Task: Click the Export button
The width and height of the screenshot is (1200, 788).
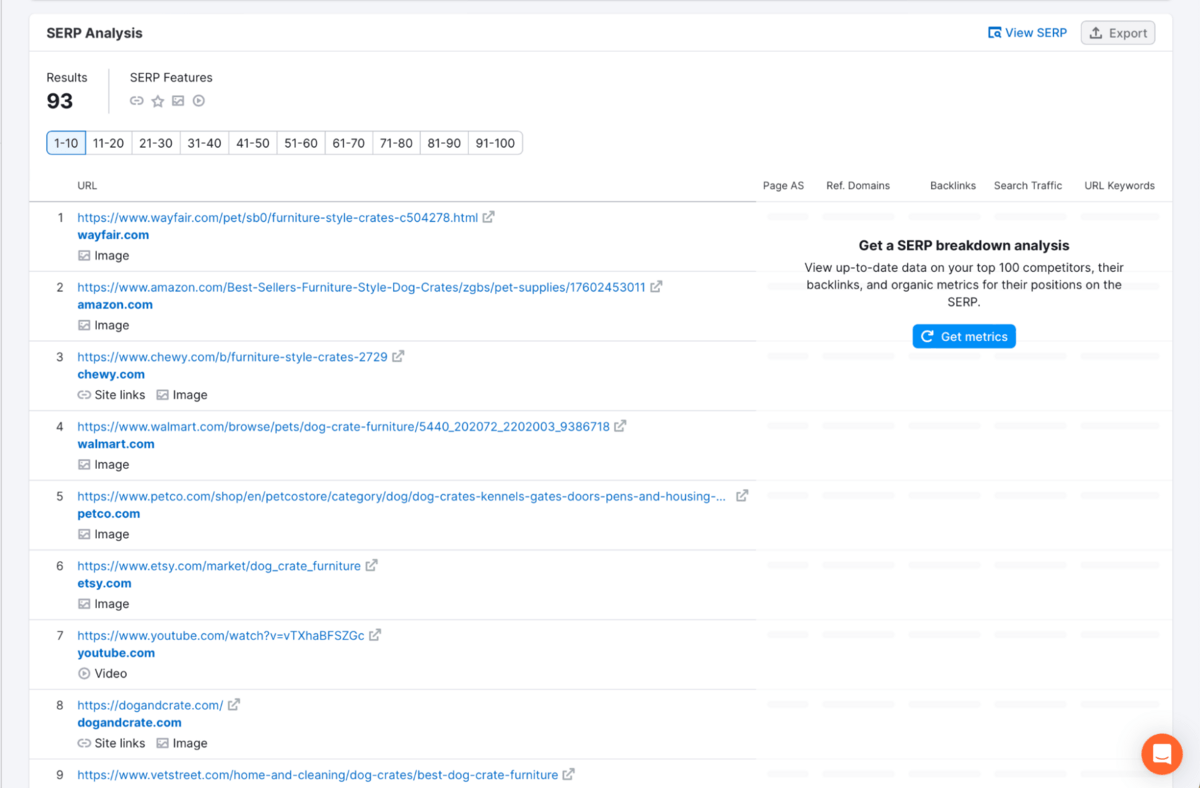Action: coord(1118,33)
